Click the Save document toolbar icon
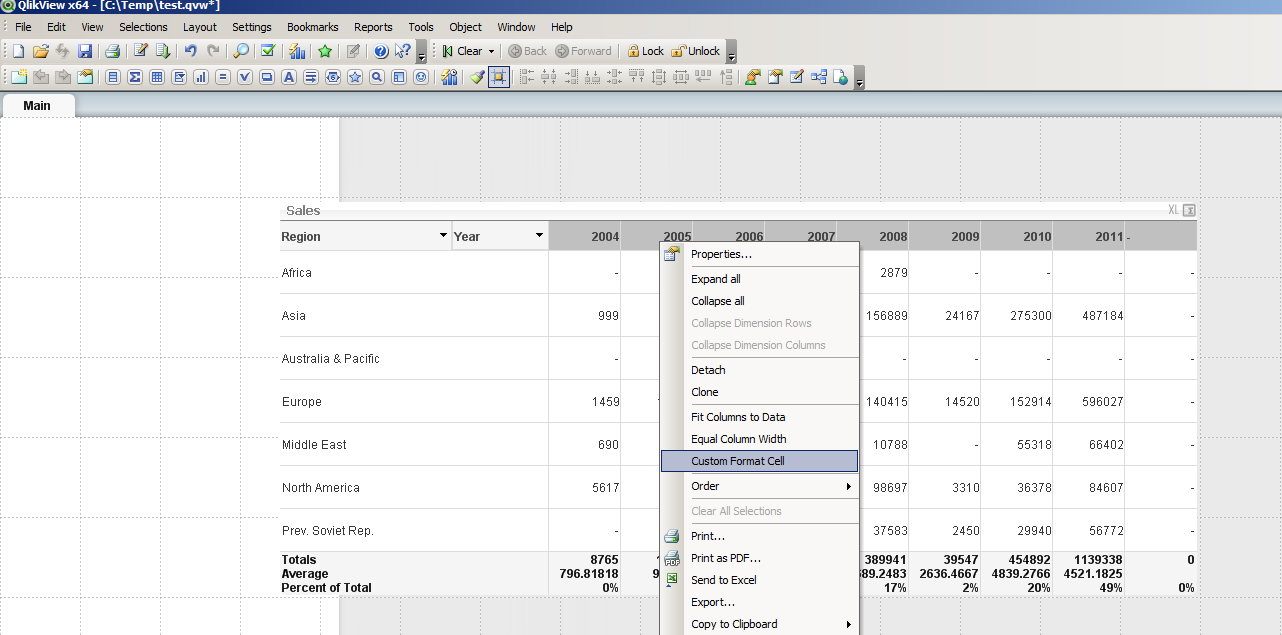The image size is (1282, 635). tap(85, 51)
